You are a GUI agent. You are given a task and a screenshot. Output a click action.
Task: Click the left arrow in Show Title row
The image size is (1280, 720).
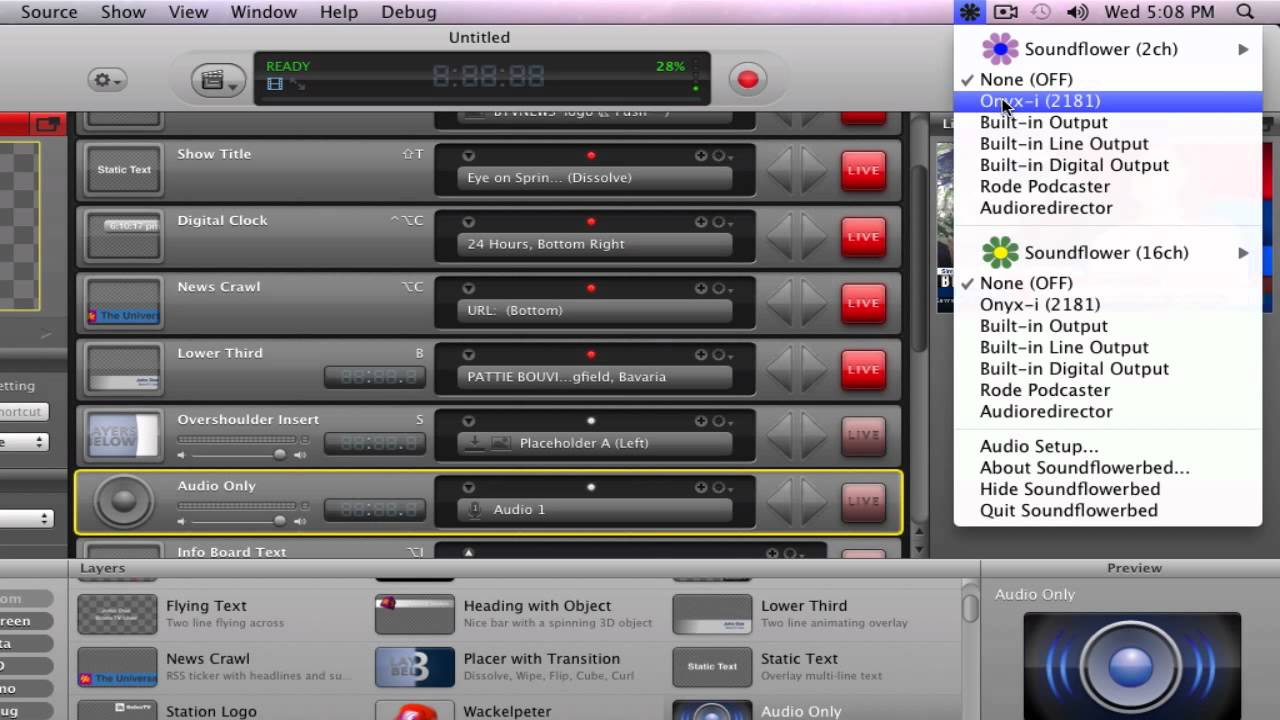click(x=780, y=170)
